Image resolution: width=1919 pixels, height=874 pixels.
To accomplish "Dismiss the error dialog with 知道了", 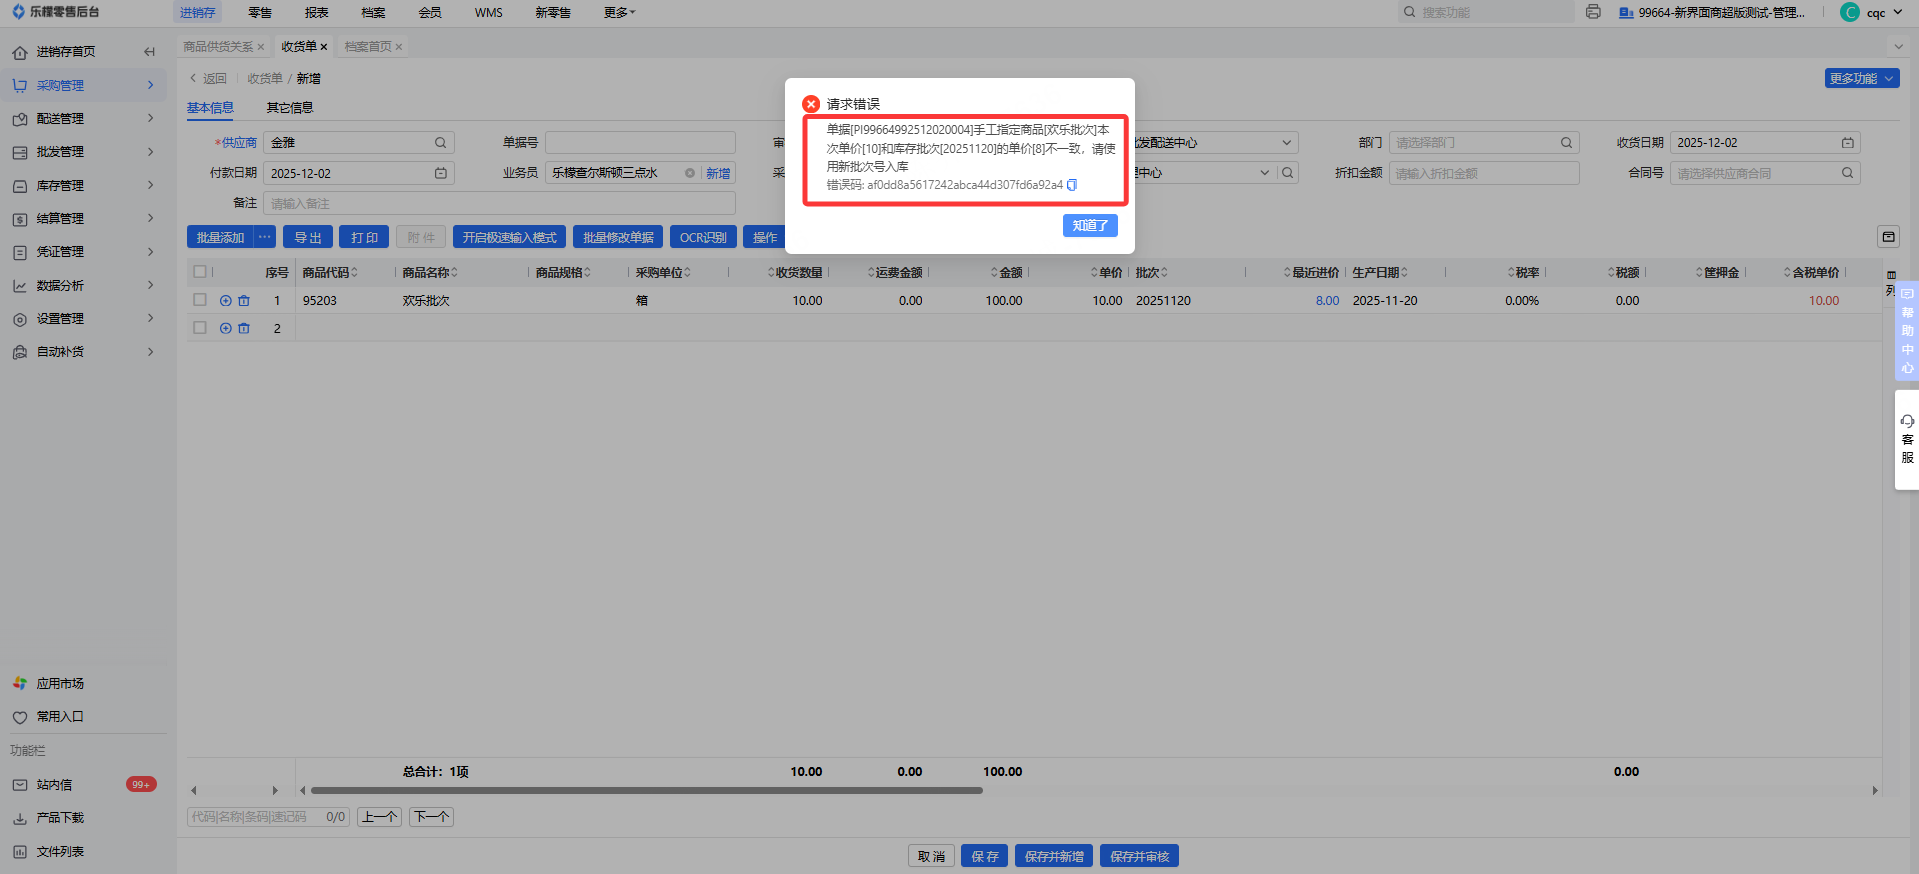I will coord(1090,226).
